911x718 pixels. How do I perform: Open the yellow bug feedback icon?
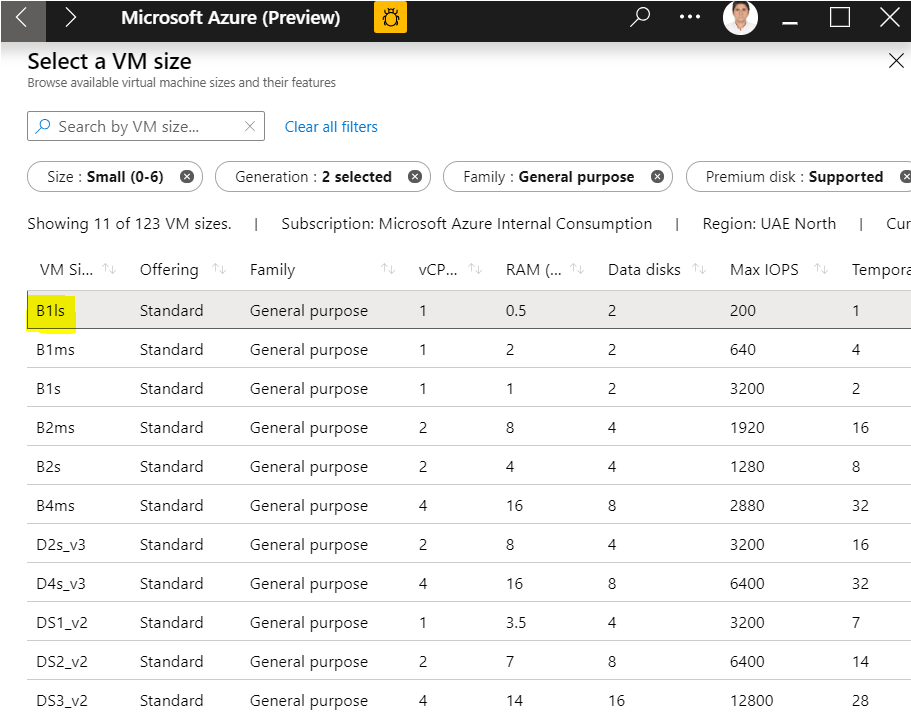click(x=390, y=18)
